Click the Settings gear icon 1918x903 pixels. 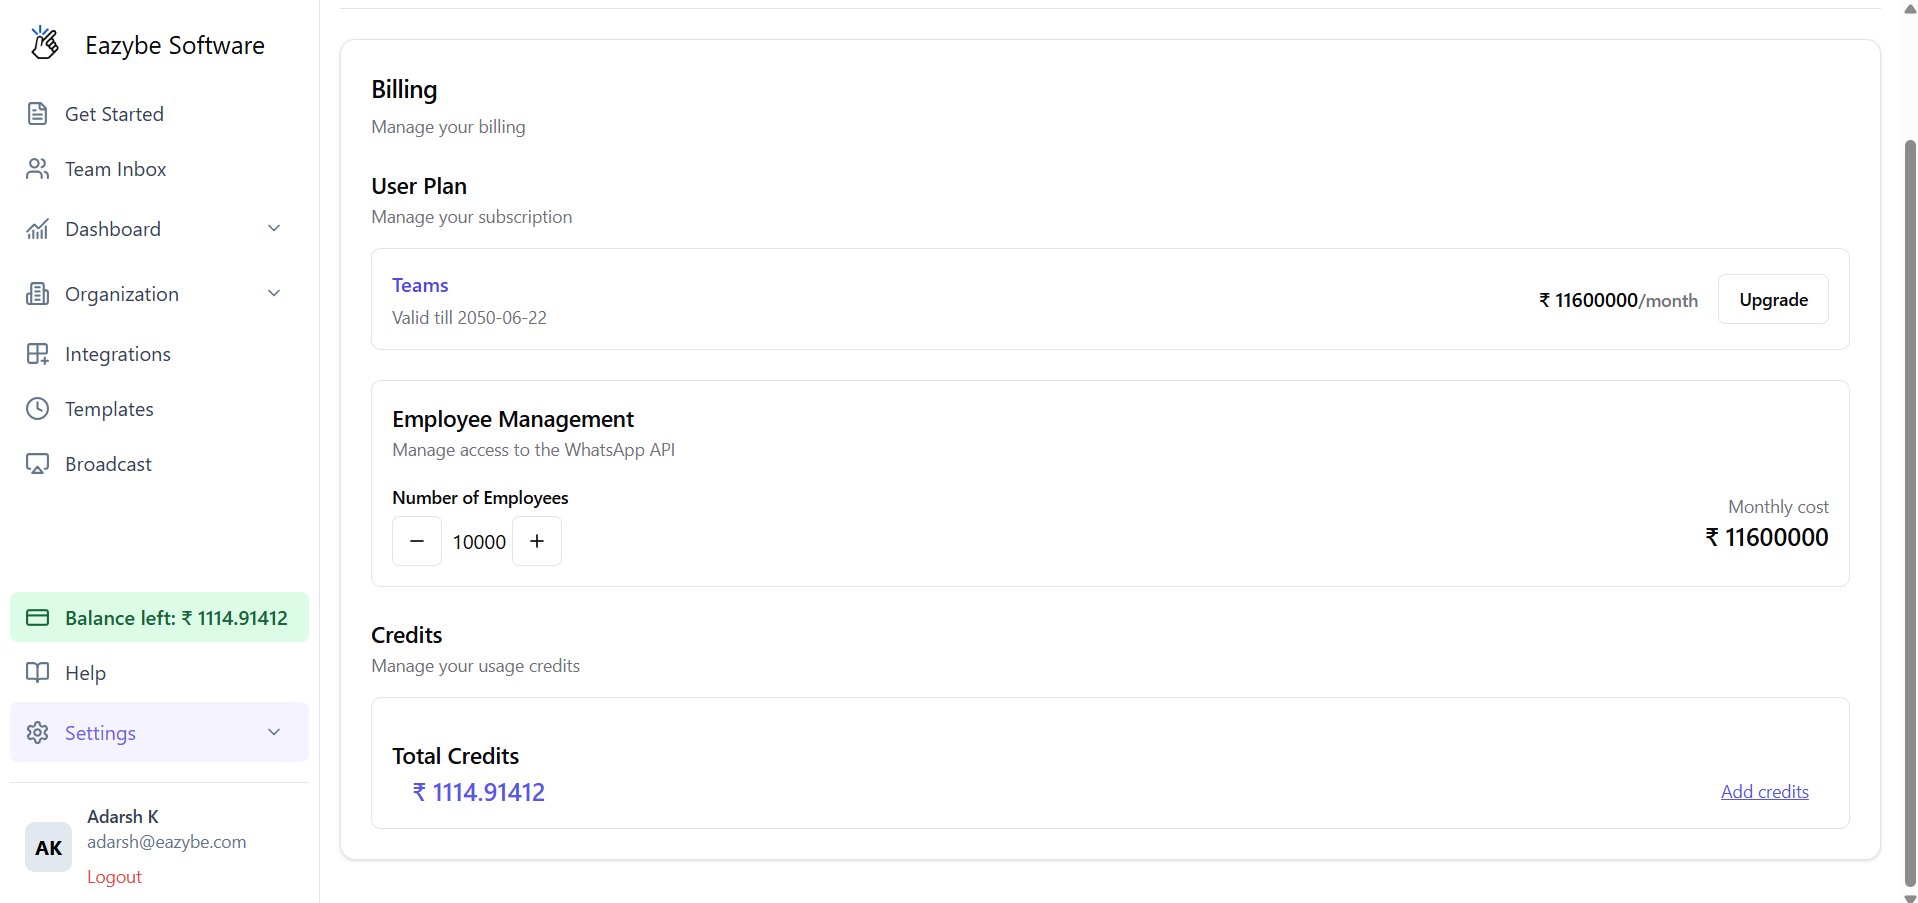[x=37, y=733]
